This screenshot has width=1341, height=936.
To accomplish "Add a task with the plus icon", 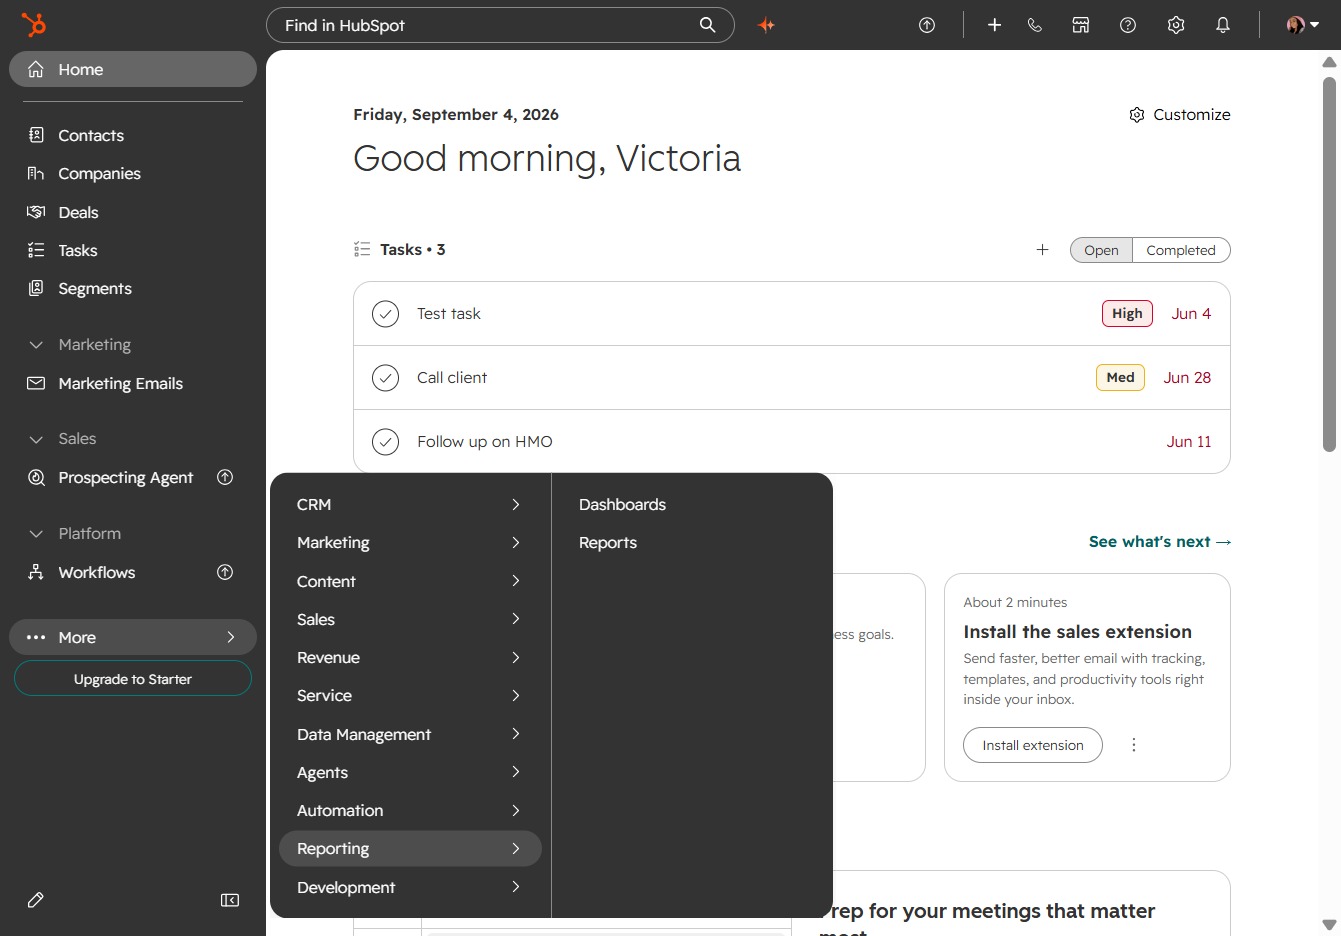I will point(1042,250).
